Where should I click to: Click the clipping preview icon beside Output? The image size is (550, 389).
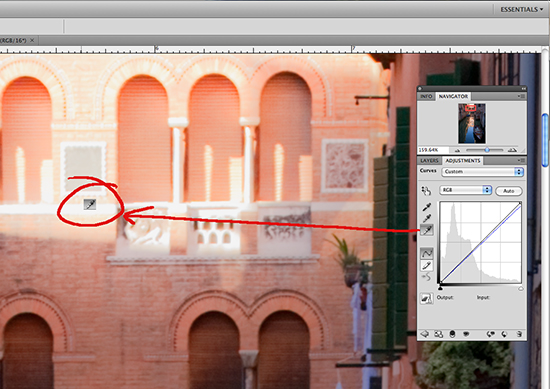426,299
